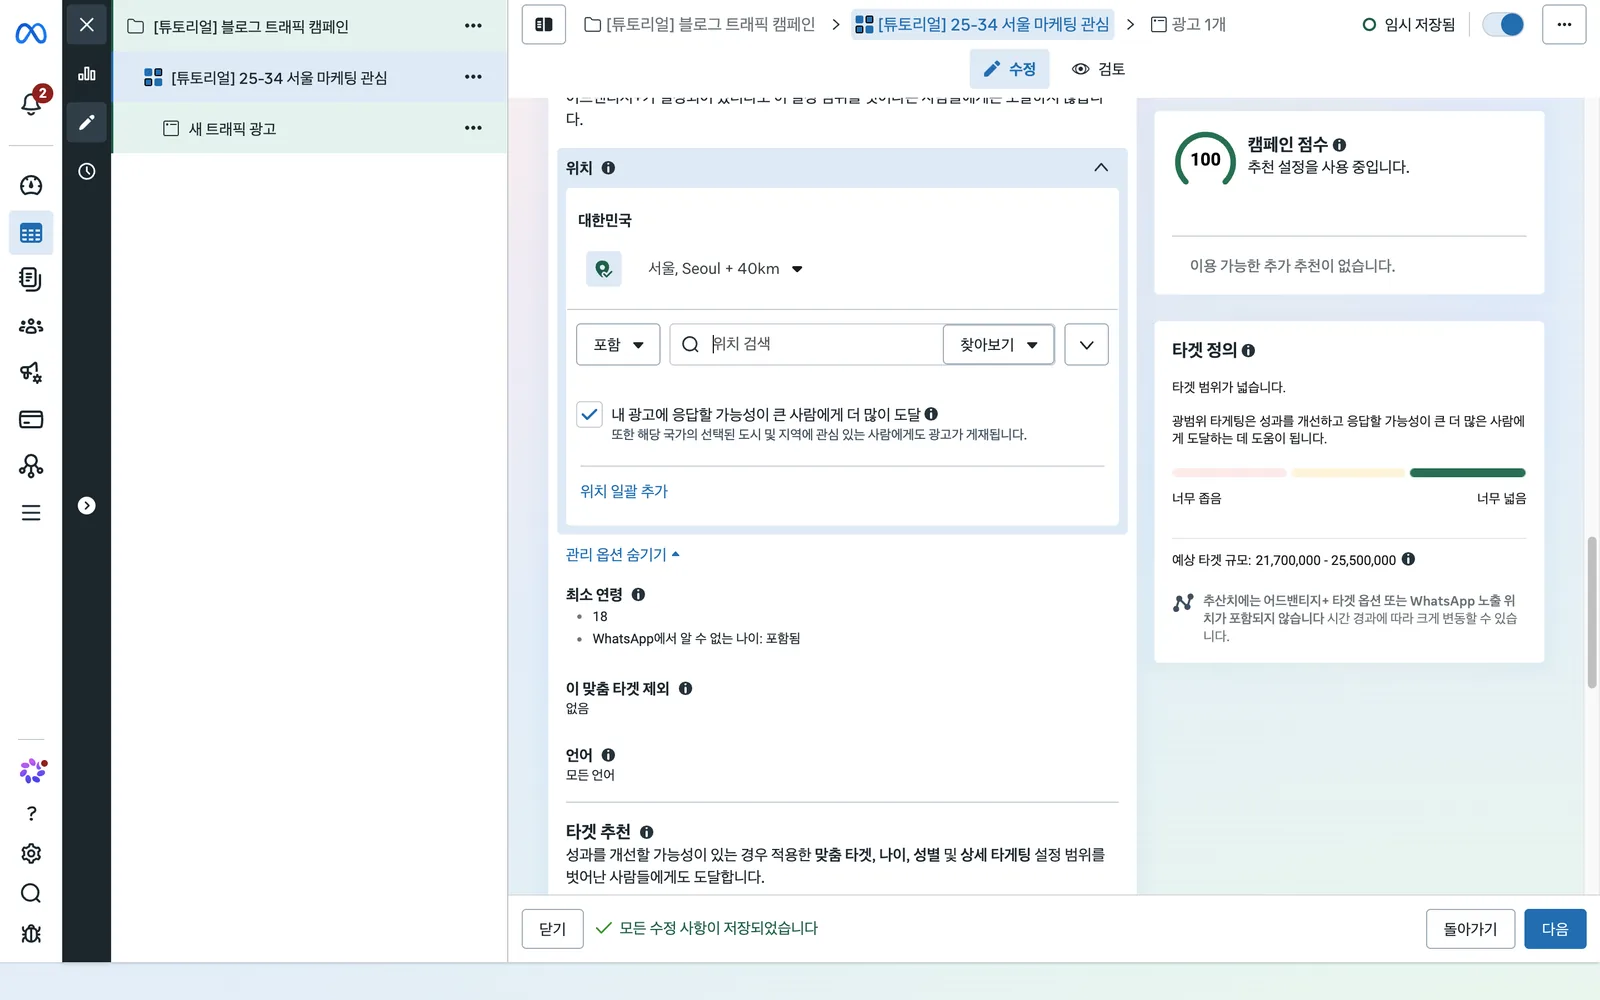Open ads reporting document icon
Viewport: 1600px width, 1000px height.
pos(31,279)
